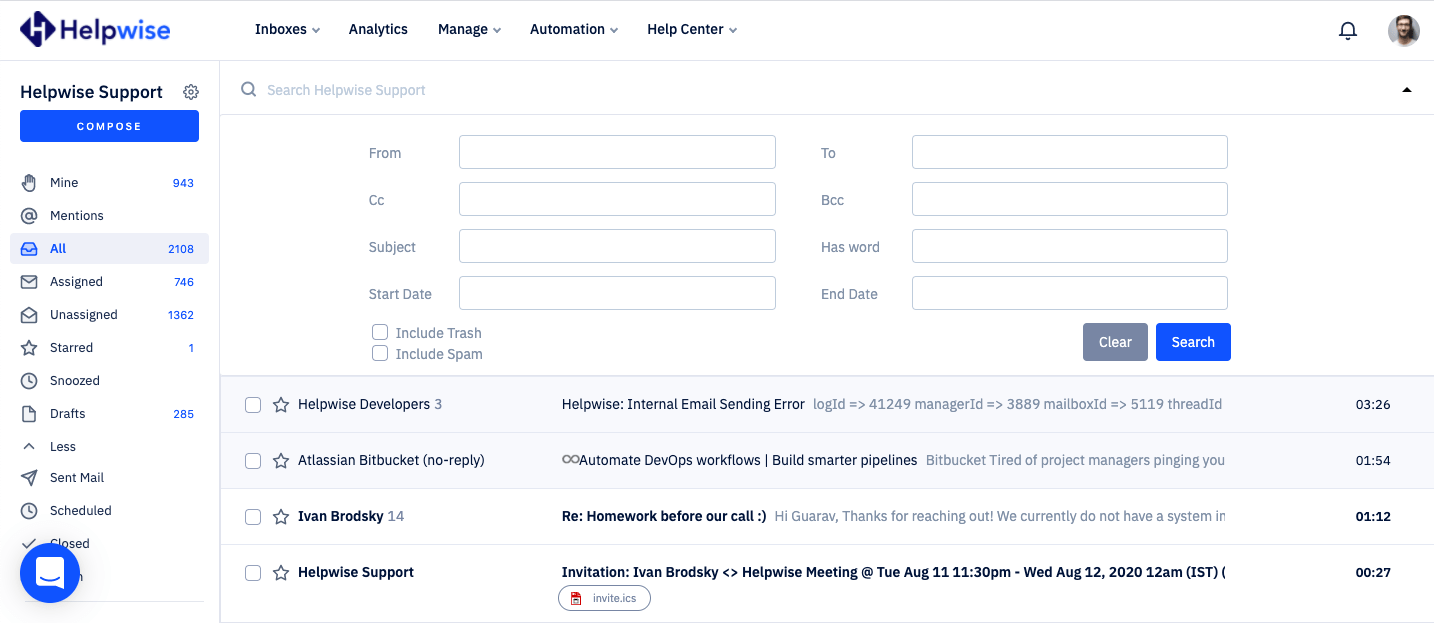The image size is (1434, 623).
Task: Expand the Help Center dropdown menu
Action: 692,30
